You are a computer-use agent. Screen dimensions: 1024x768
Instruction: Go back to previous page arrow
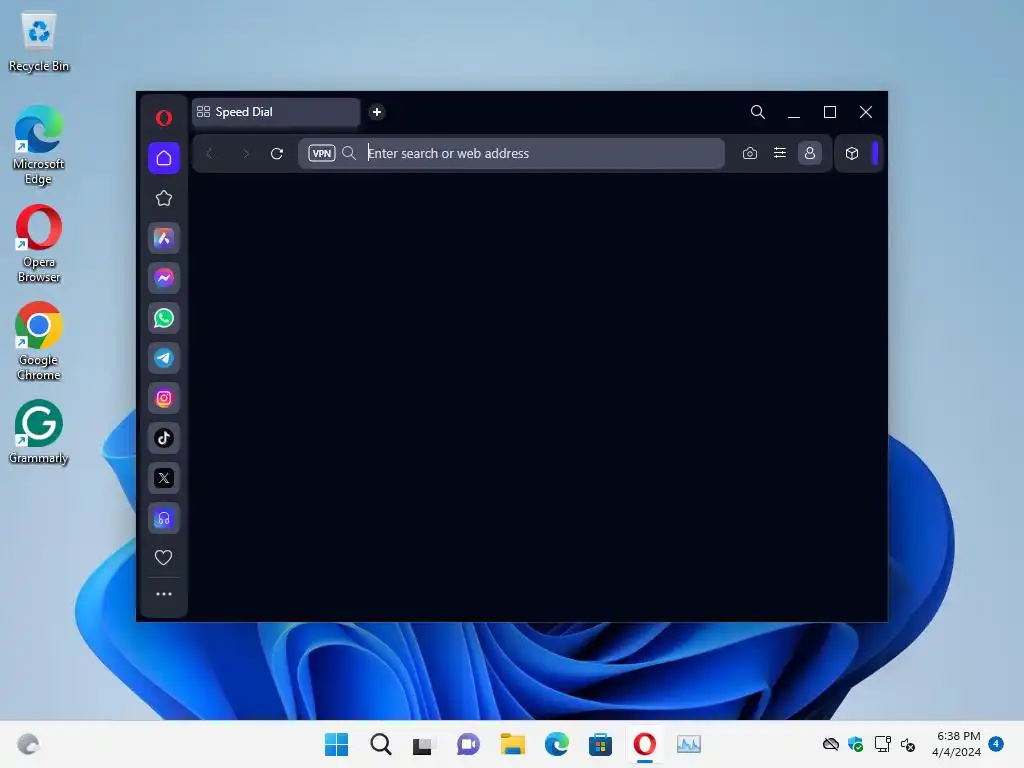coord(210,153)
